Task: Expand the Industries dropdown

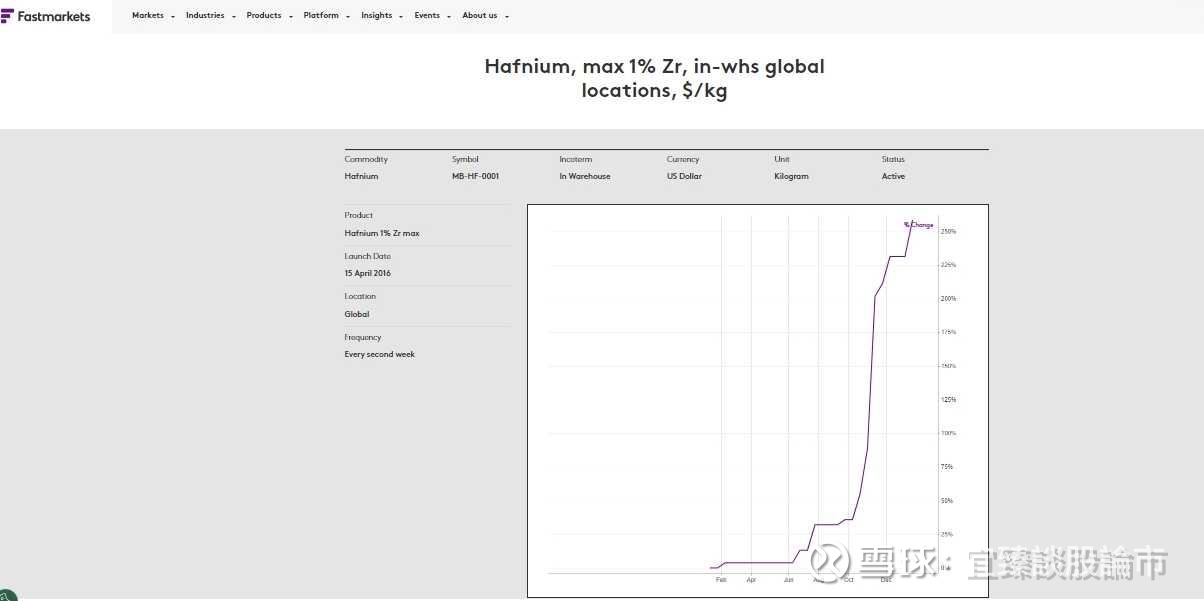Action: [x=211, y=16]
